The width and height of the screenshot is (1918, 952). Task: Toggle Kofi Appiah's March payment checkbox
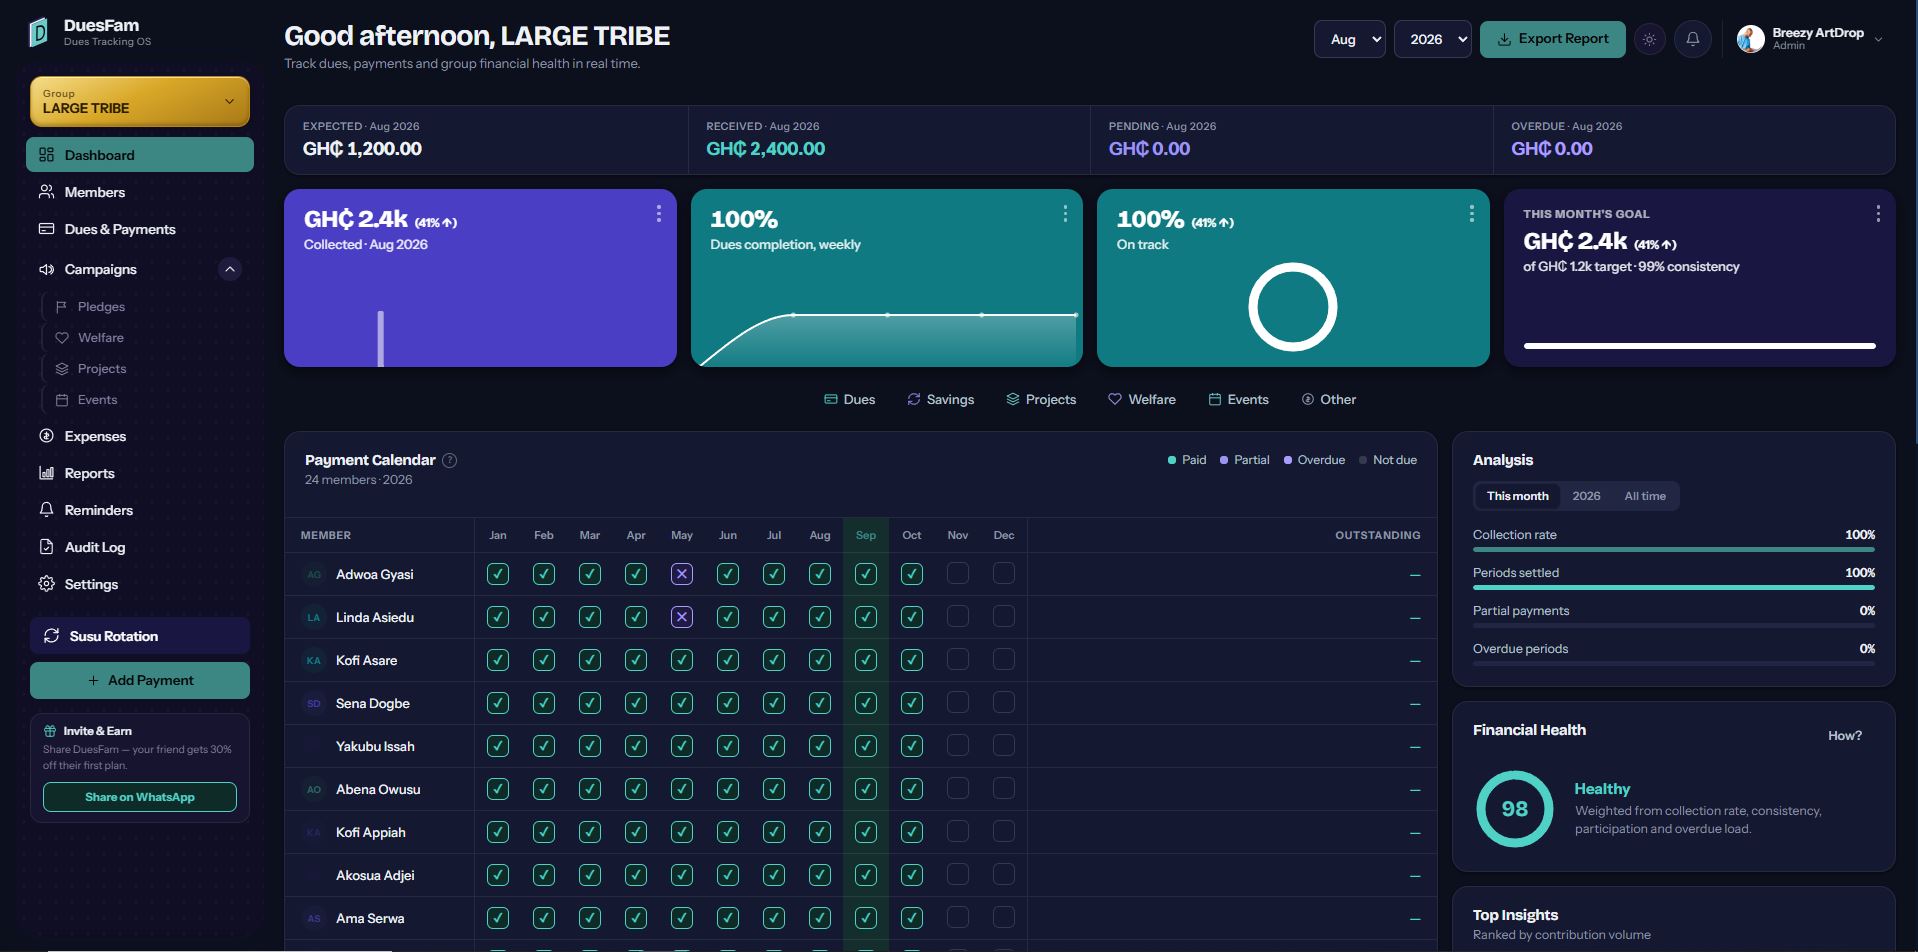[x=590, y=832]
